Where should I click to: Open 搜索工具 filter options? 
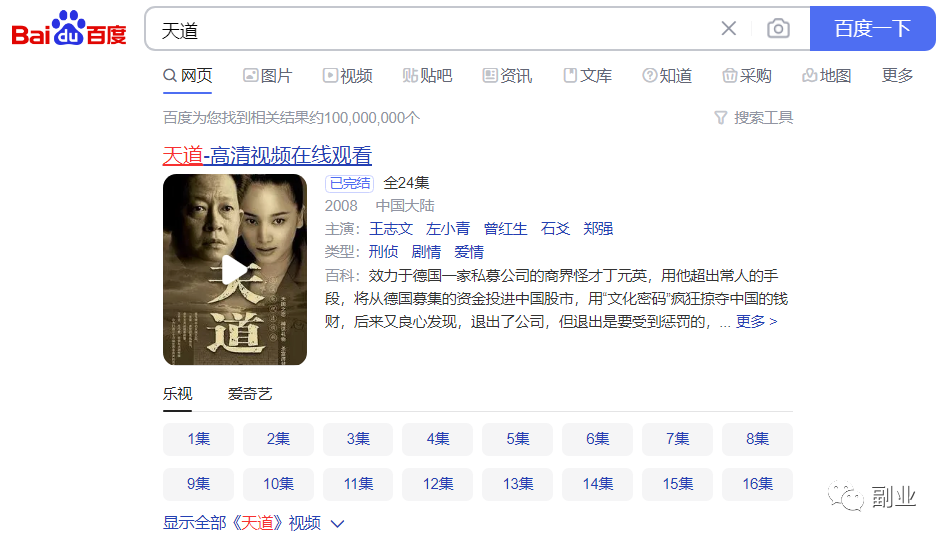click(754, 118)
